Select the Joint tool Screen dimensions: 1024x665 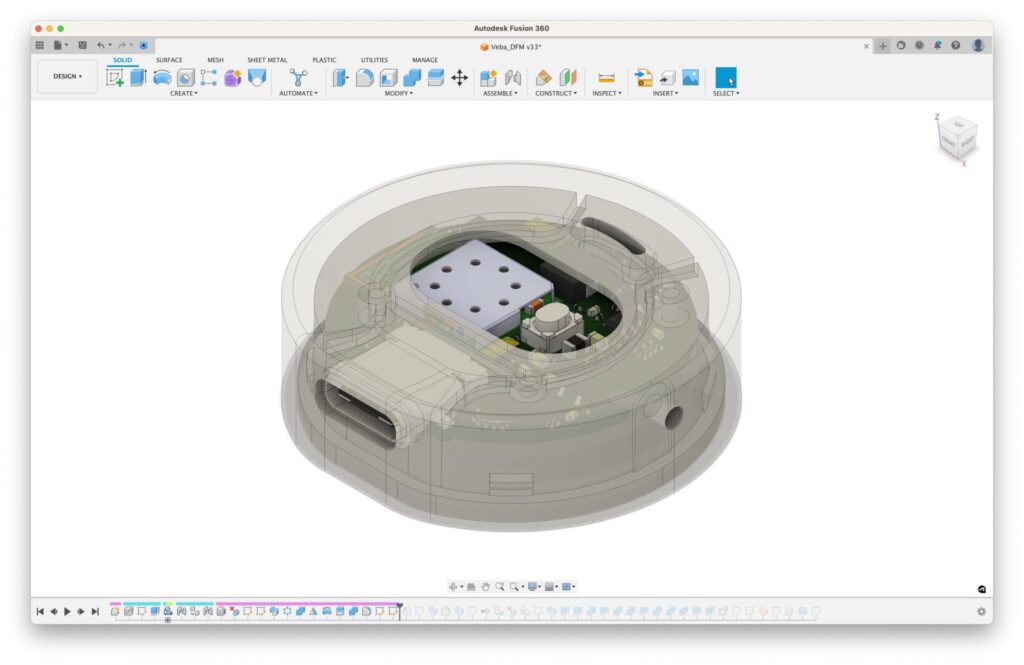(x=513, y=78)
